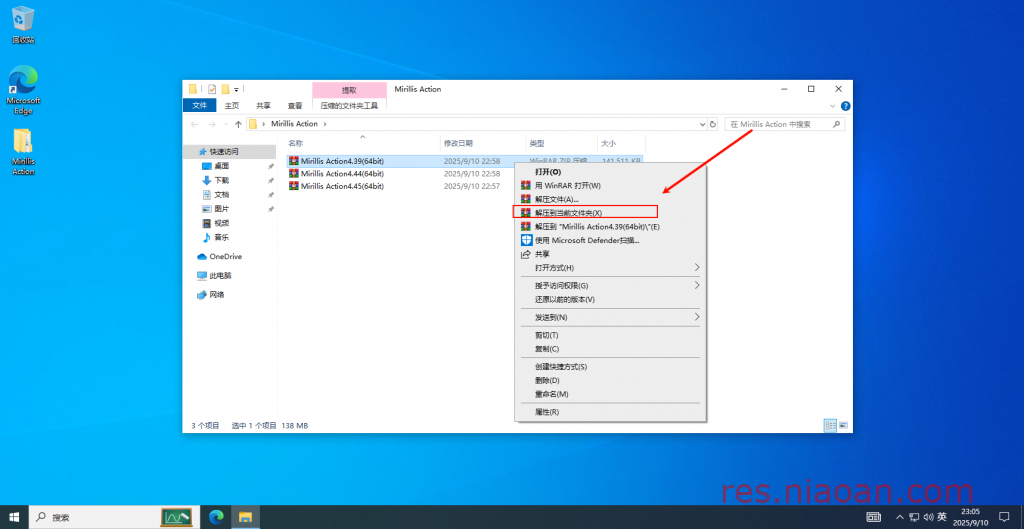Screen dimensions: 1024x529
Task: Open the touch keyboard tray icon
Action: click(872, 517)
